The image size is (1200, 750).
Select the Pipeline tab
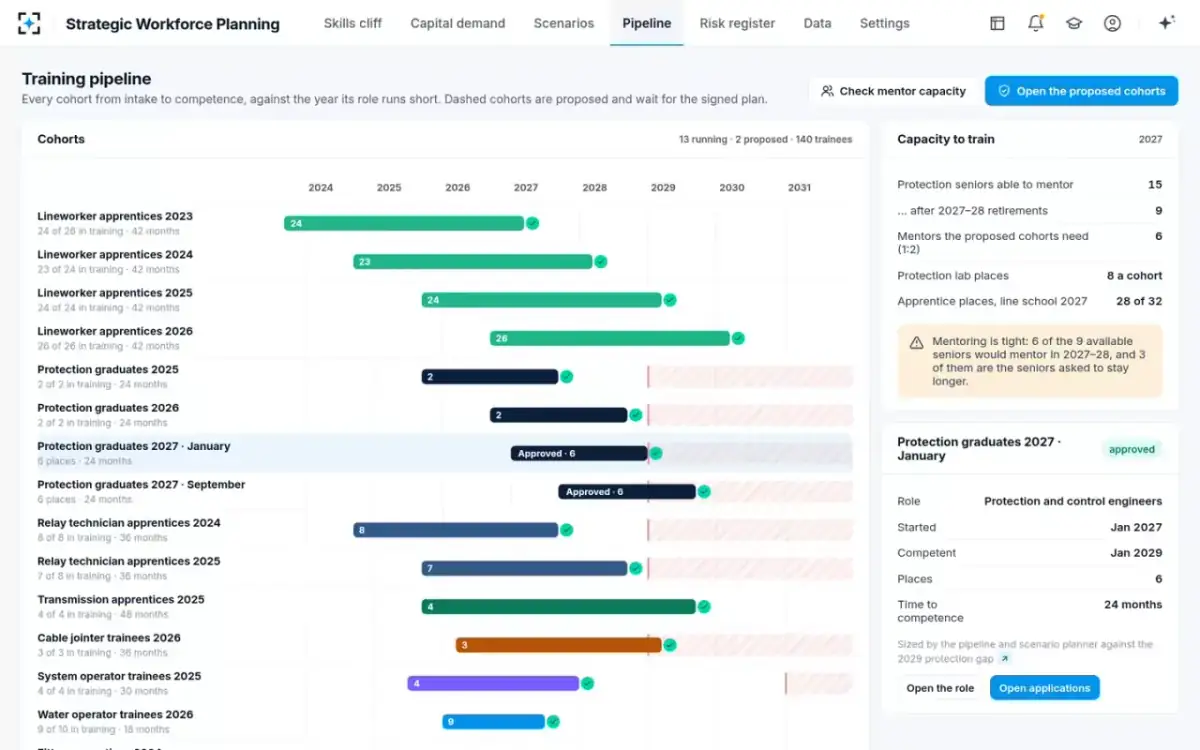pyautogui.click(x=647, y=23)
